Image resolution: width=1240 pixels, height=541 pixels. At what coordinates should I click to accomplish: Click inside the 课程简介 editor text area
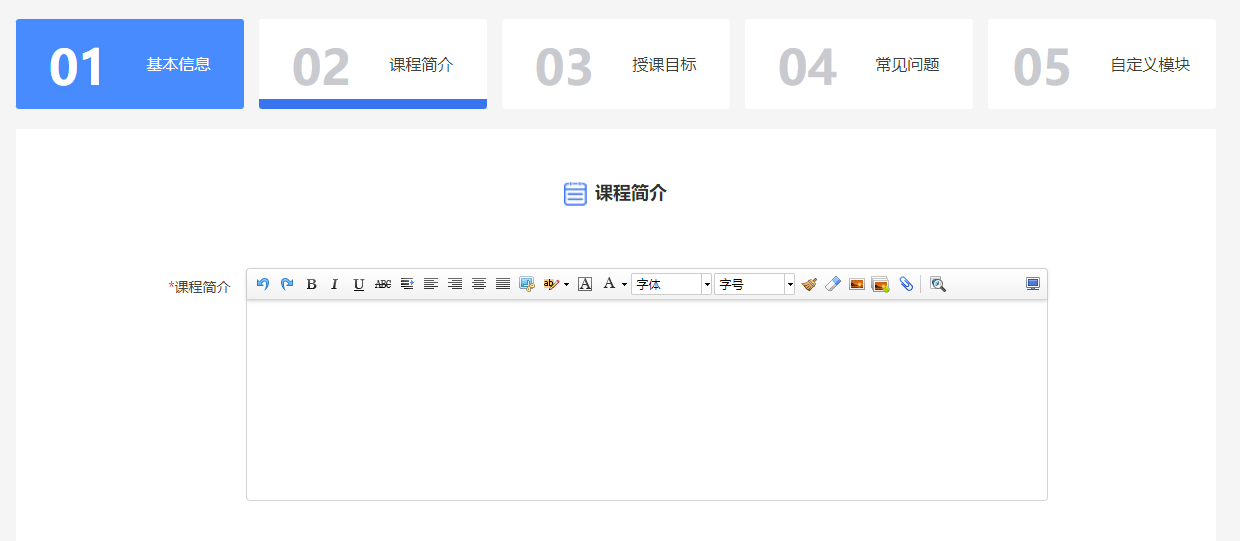647,400
